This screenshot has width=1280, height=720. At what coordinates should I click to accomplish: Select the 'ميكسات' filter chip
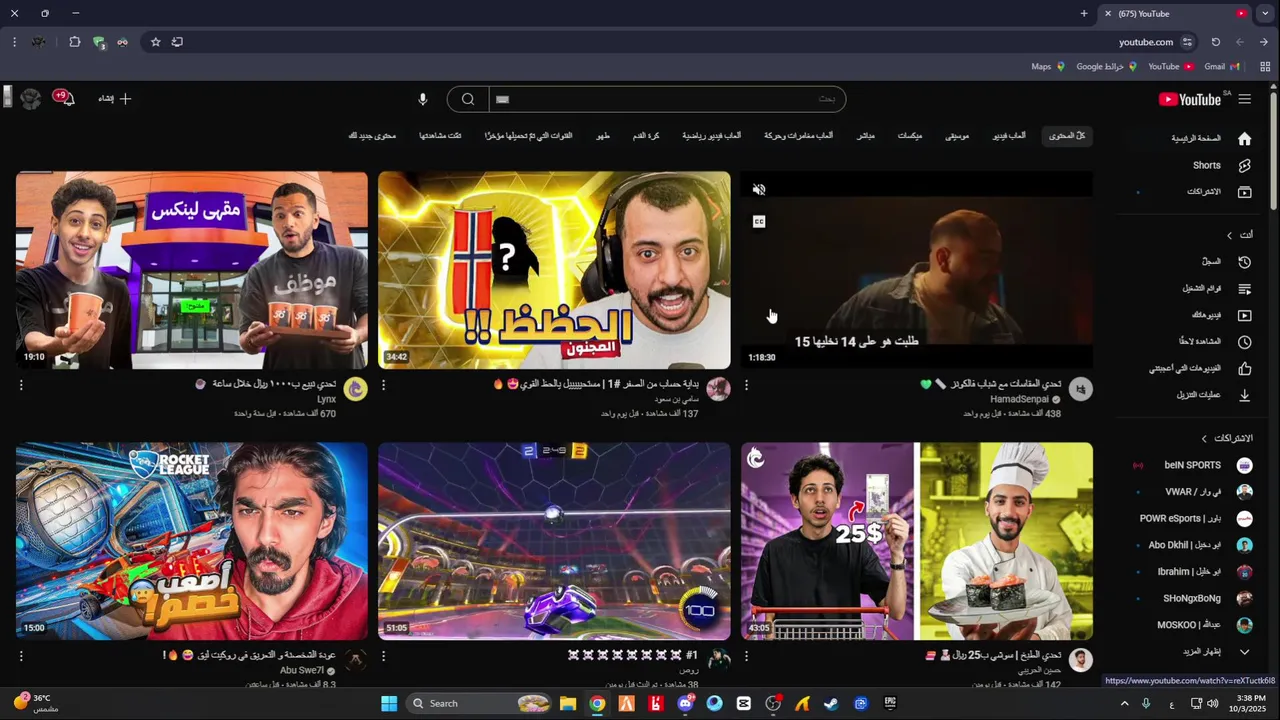pos(910,136)
